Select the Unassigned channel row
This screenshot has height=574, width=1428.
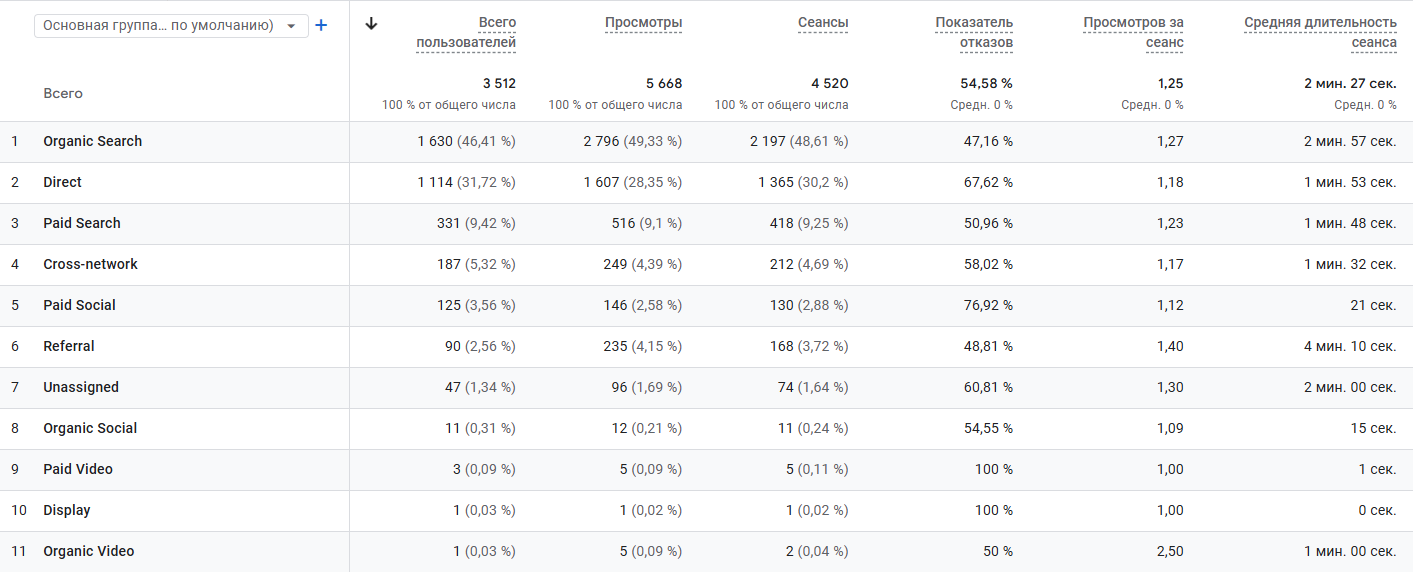click(81, 388)
